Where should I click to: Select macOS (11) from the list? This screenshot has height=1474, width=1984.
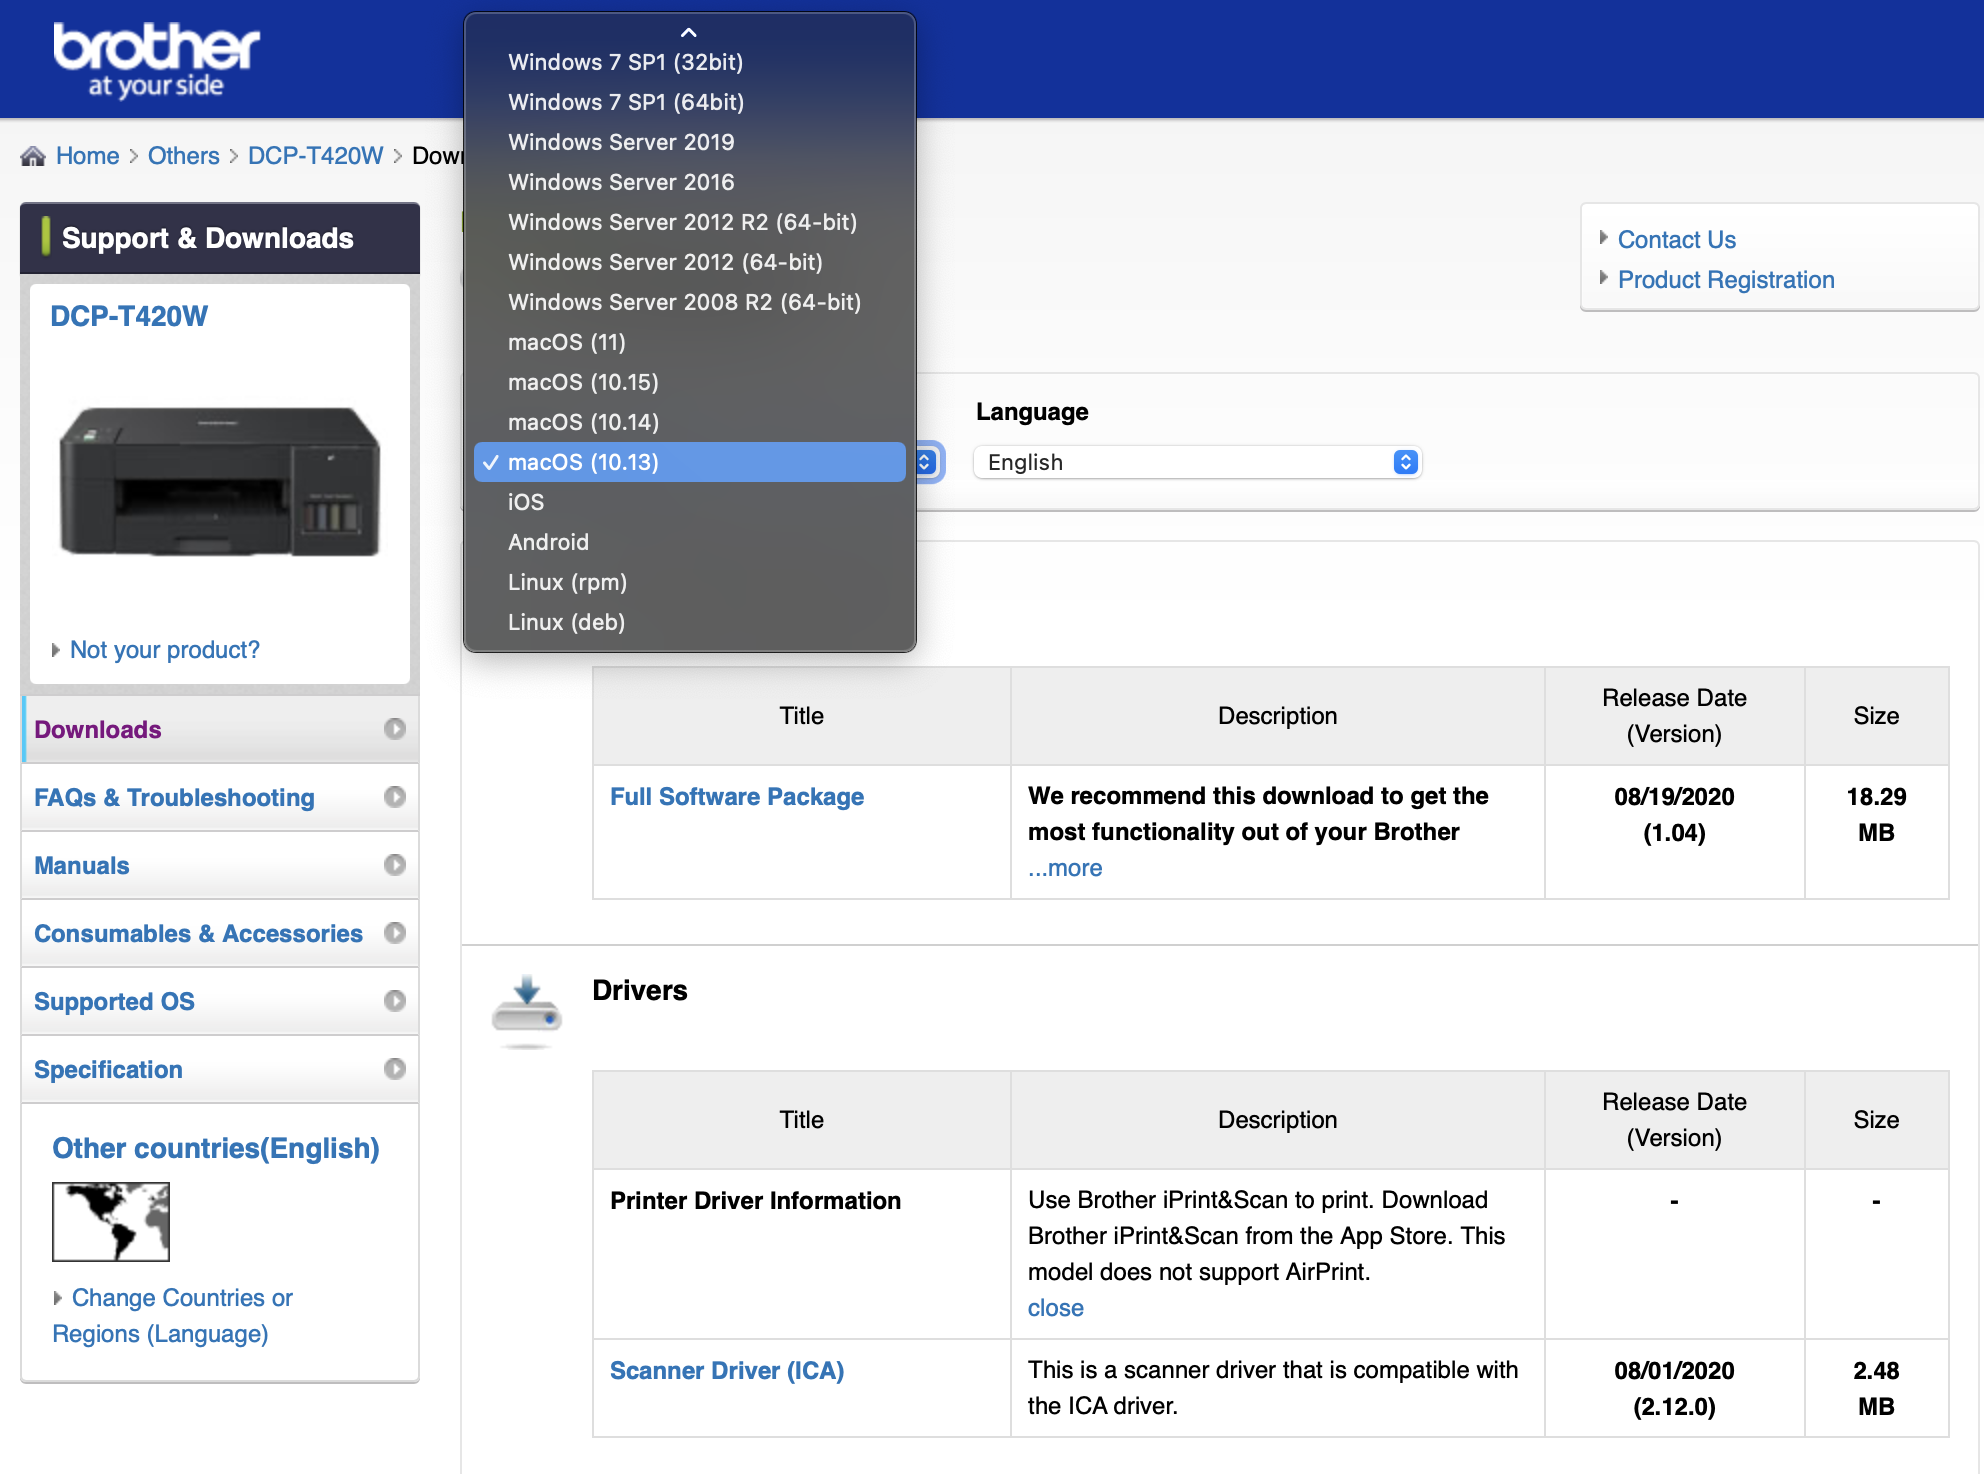click(567, 342)
